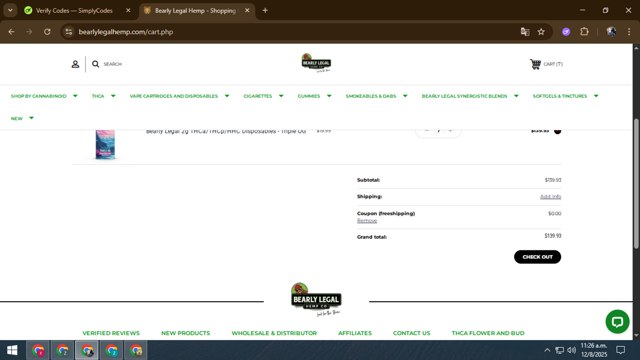Image resolution: width=640 pixels, height=360 pixels.
Task: Open the account user icon
Action: (75, 64)
